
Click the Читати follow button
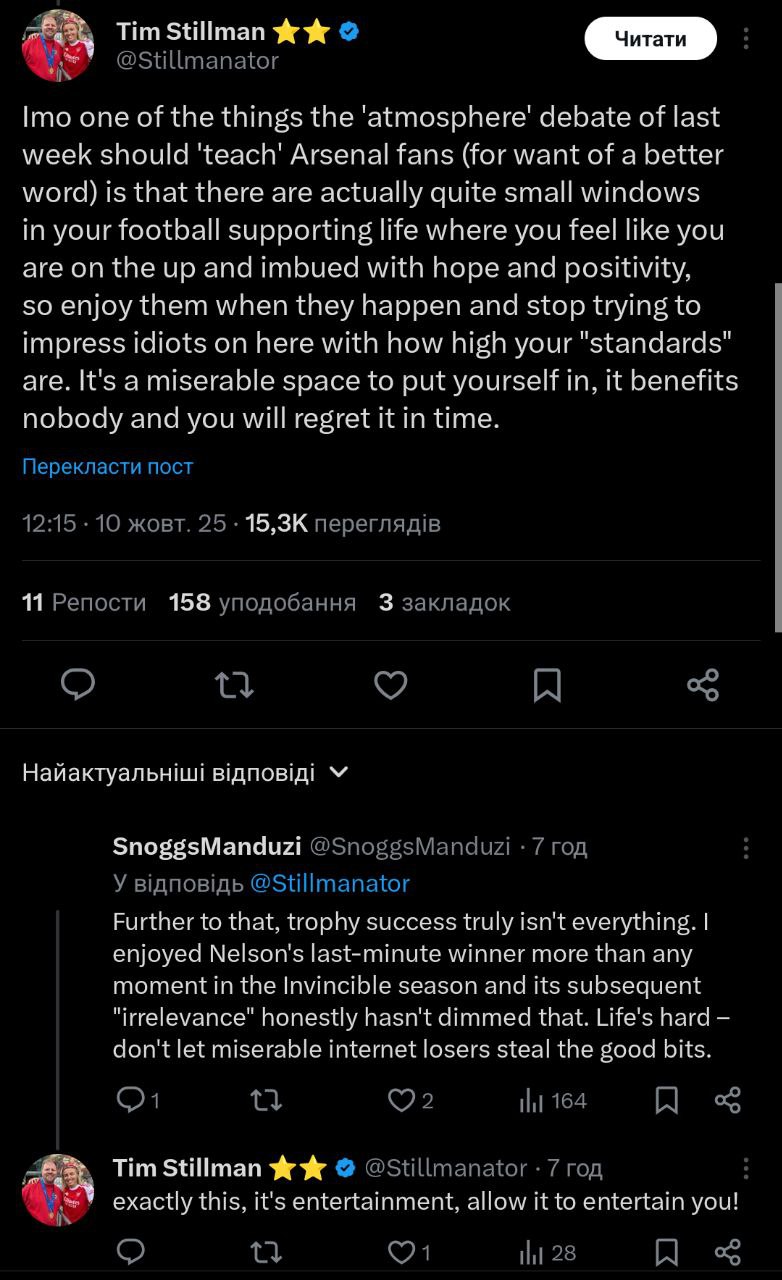(650, 39)
